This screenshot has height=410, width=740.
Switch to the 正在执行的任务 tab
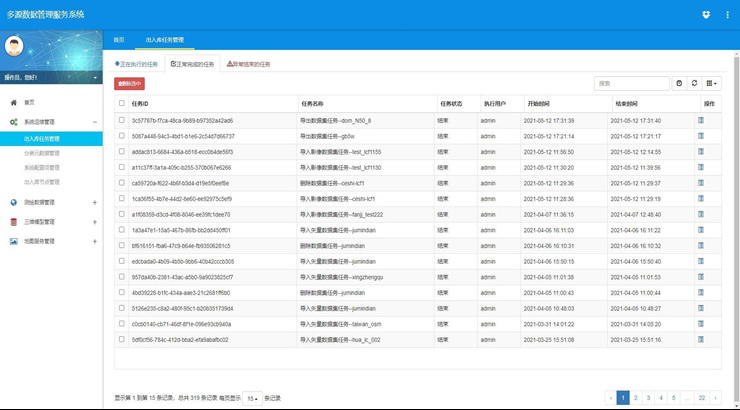click(137, 64)
